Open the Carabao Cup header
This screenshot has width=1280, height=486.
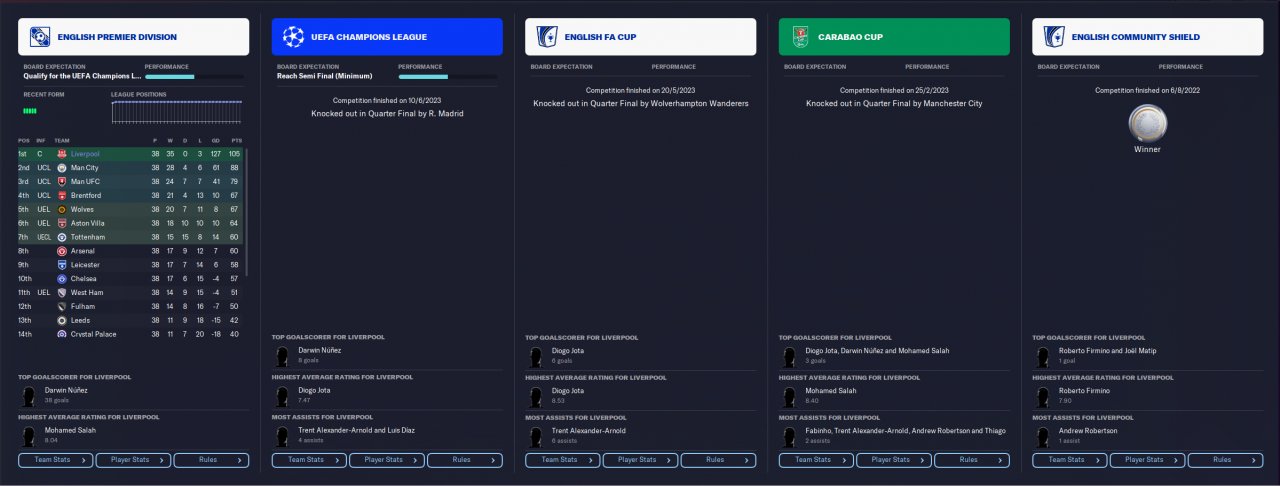tap(894, 37)
